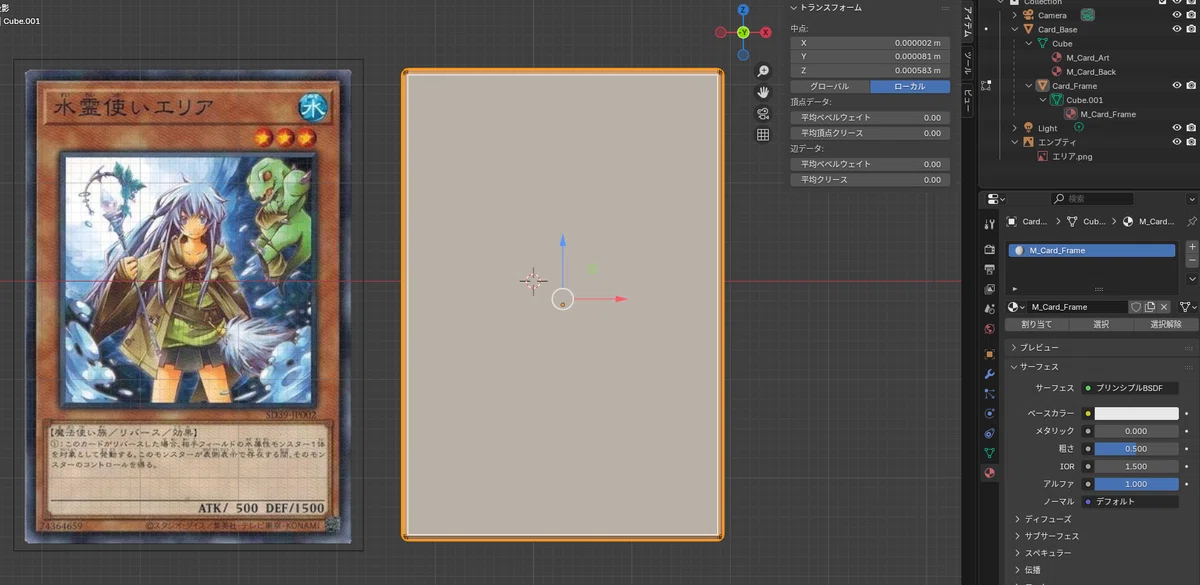Open the Scene properties tab icon
Viewport: 1200px width, 585px height.
point(989,309)
